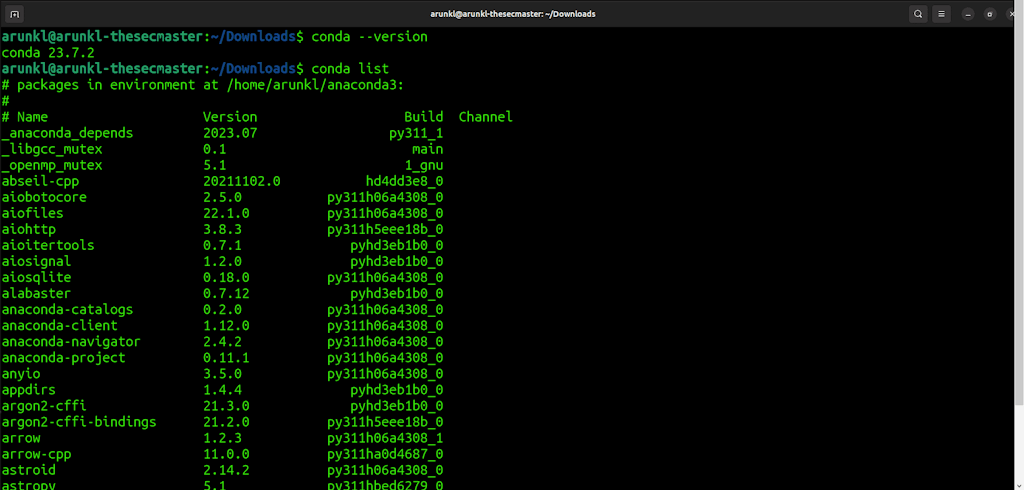Click the window title arunkl@arunkl-thesecmaster

point(513,14)
